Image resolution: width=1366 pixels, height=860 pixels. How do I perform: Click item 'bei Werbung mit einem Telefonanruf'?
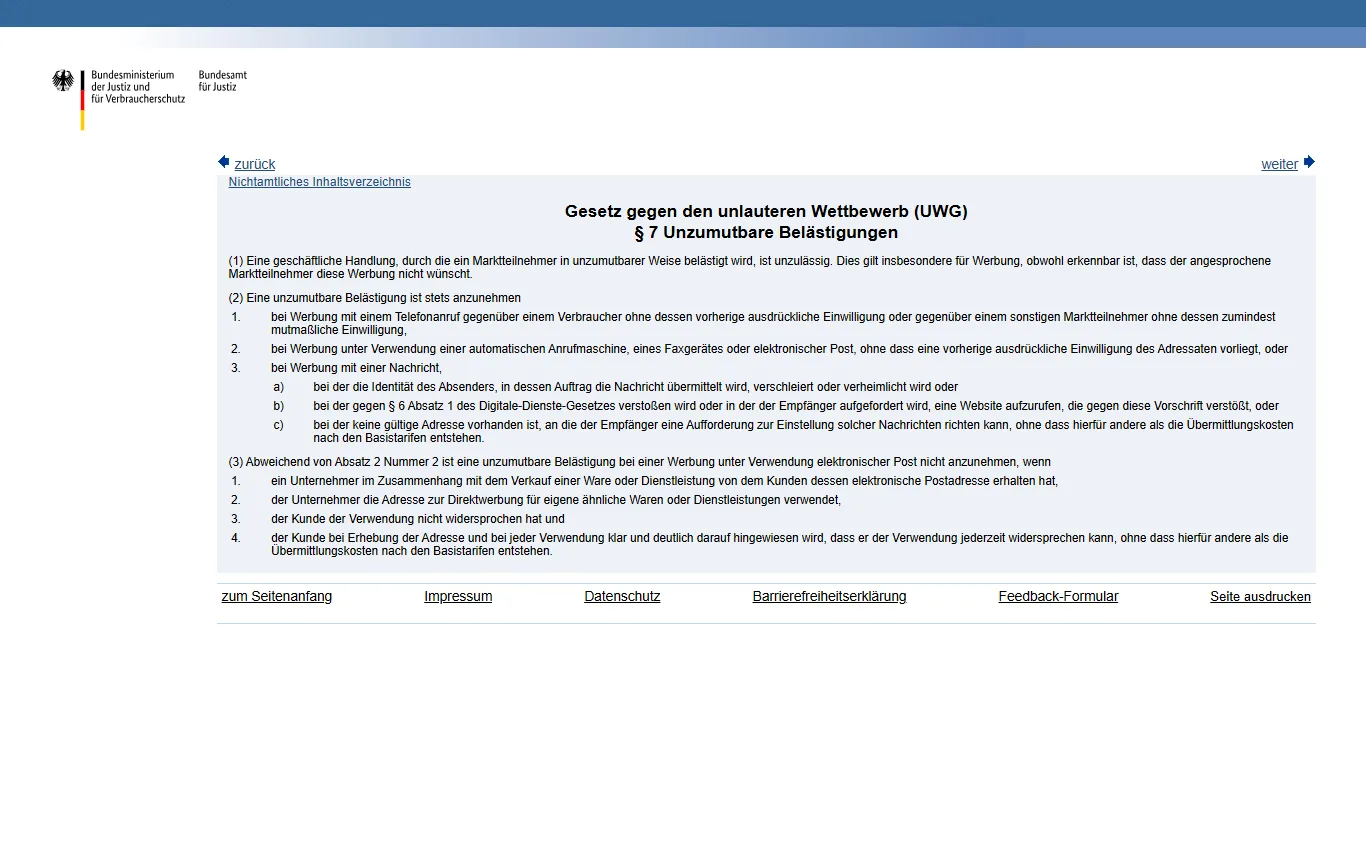[x=773, y=323]
